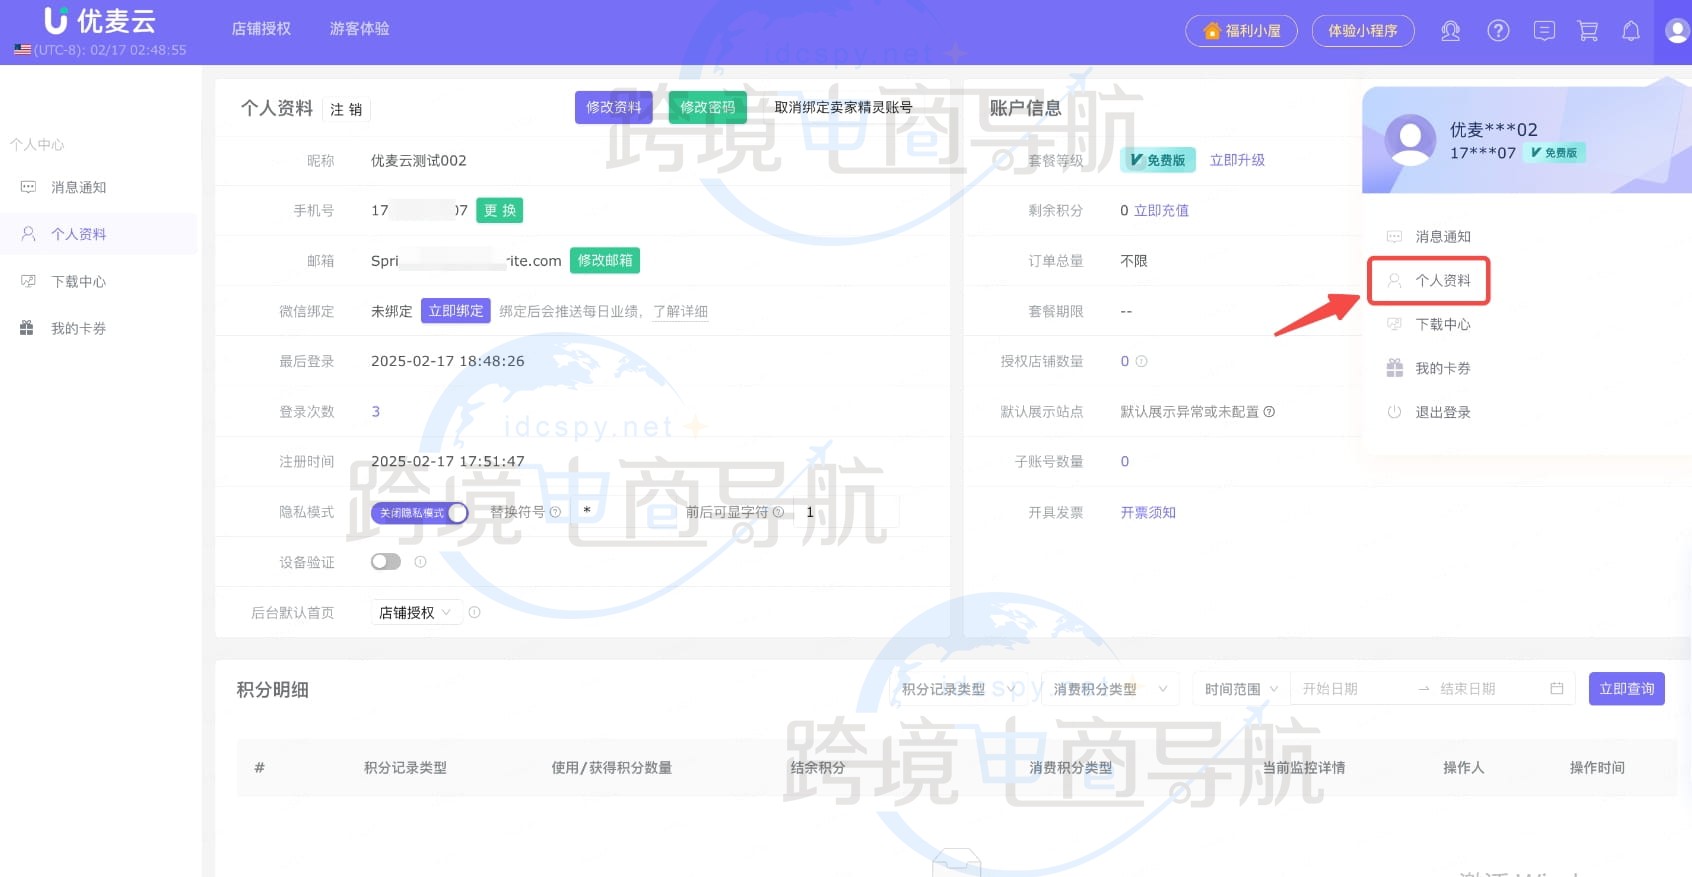Click the 修改密码 button

707,107
